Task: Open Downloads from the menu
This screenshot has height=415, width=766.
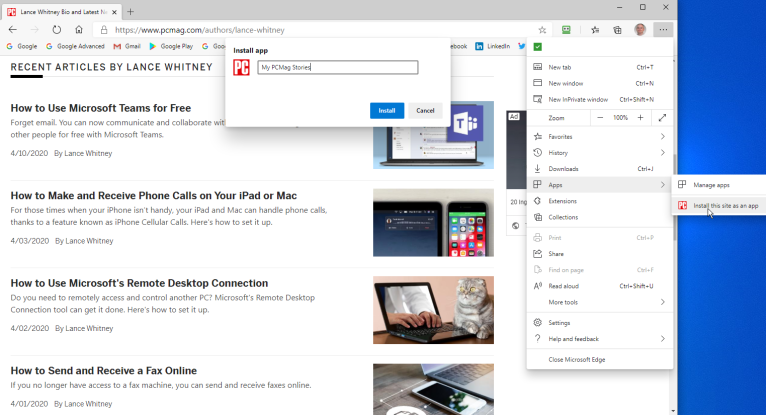Action: [600, 169]
